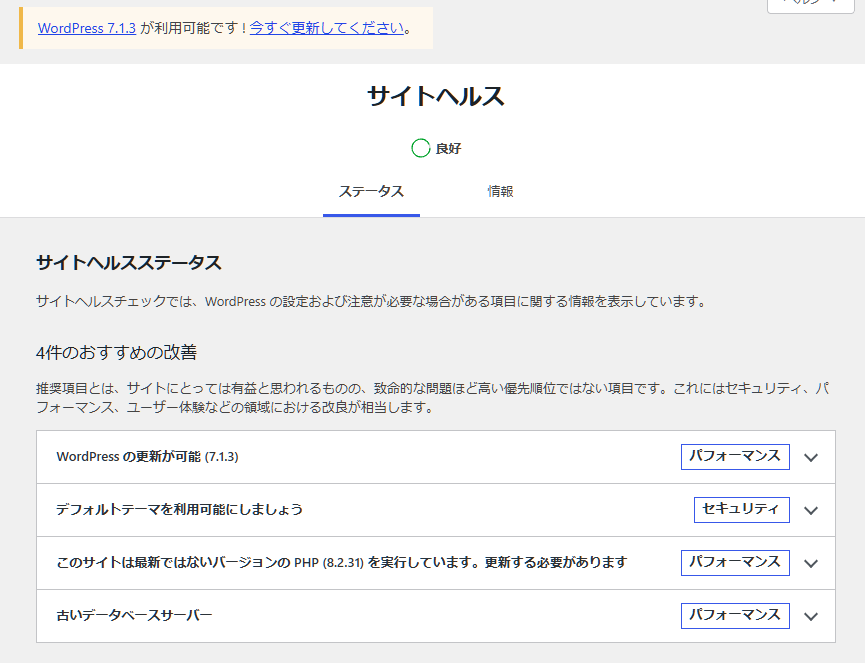Switch to the 情報 tab

click(x=500, y=192)
